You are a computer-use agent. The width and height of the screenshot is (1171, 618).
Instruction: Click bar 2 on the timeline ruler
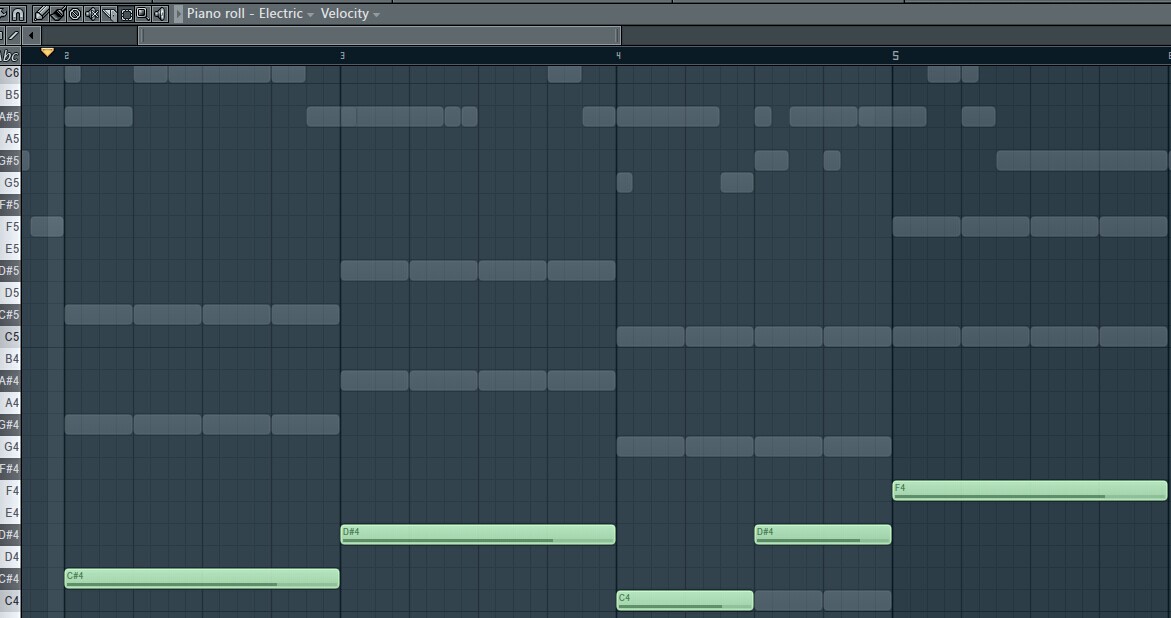coord(66,55)
